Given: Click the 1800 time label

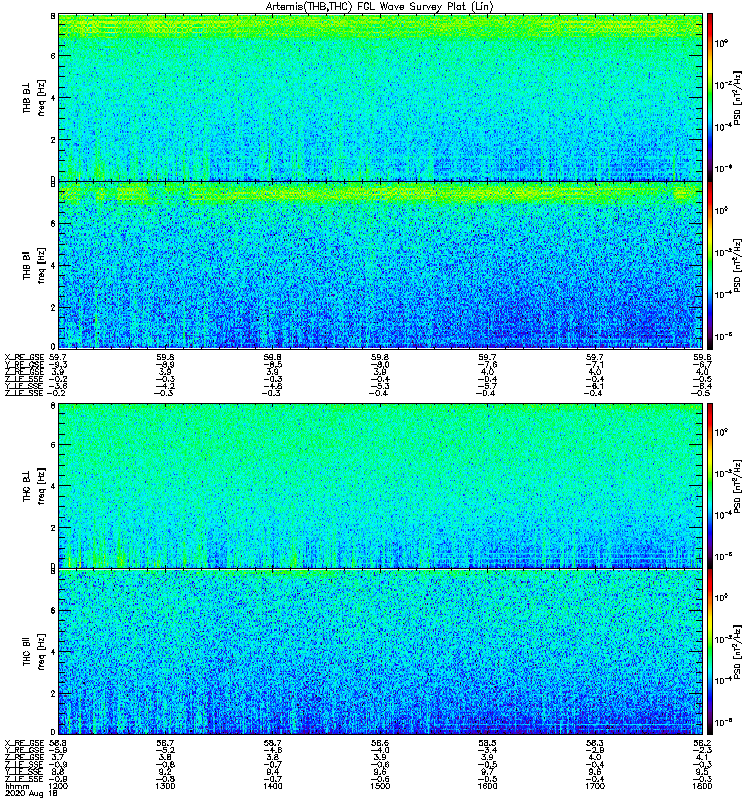Looking at the screenshot, I should pos(702,786).
